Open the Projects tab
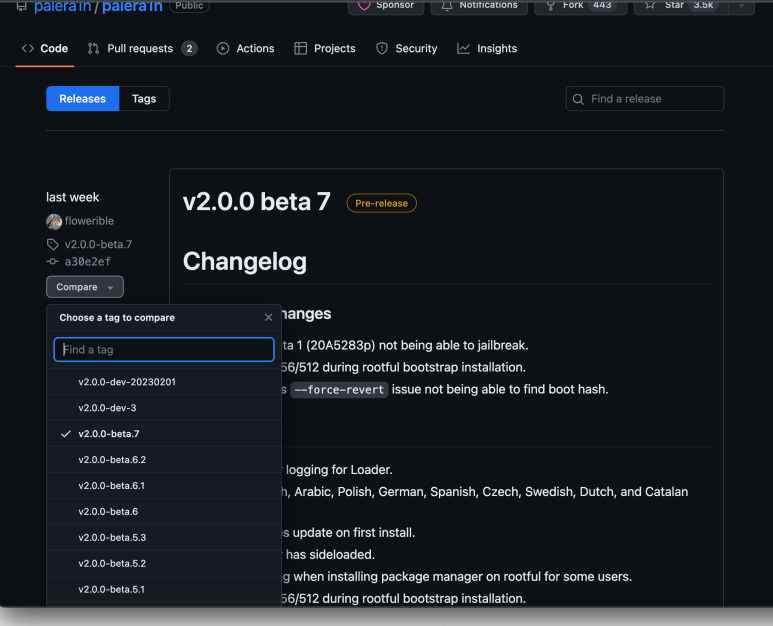 [325, 48]
